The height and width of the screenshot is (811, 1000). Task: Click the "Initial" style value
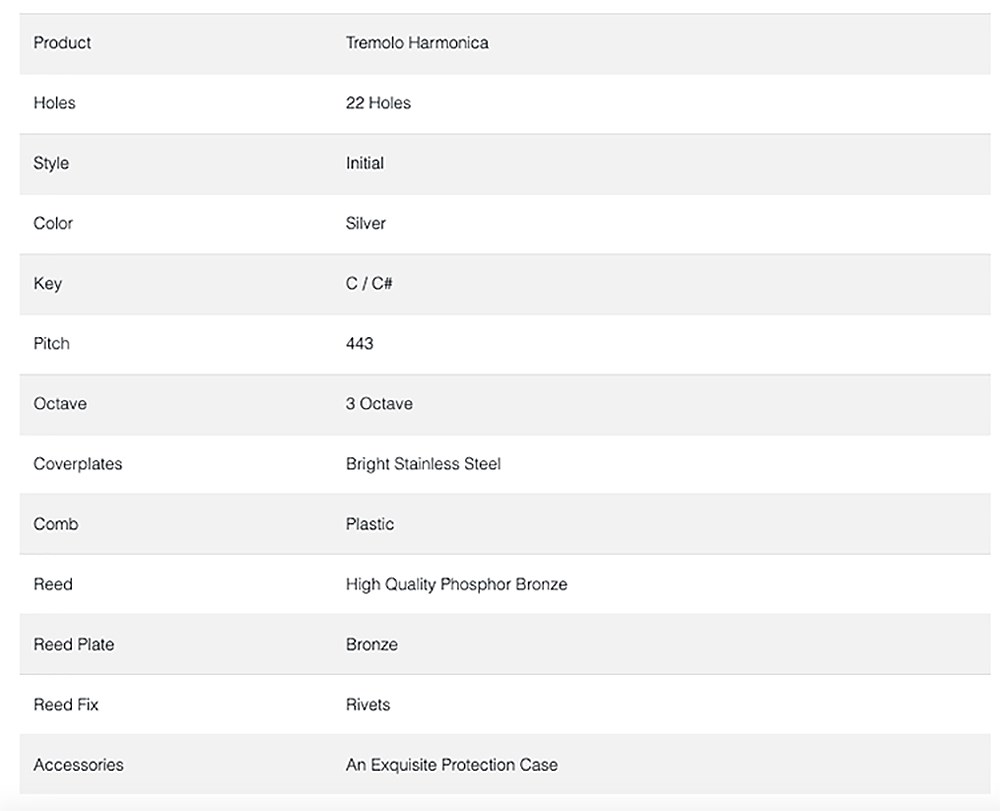(365, 163)
